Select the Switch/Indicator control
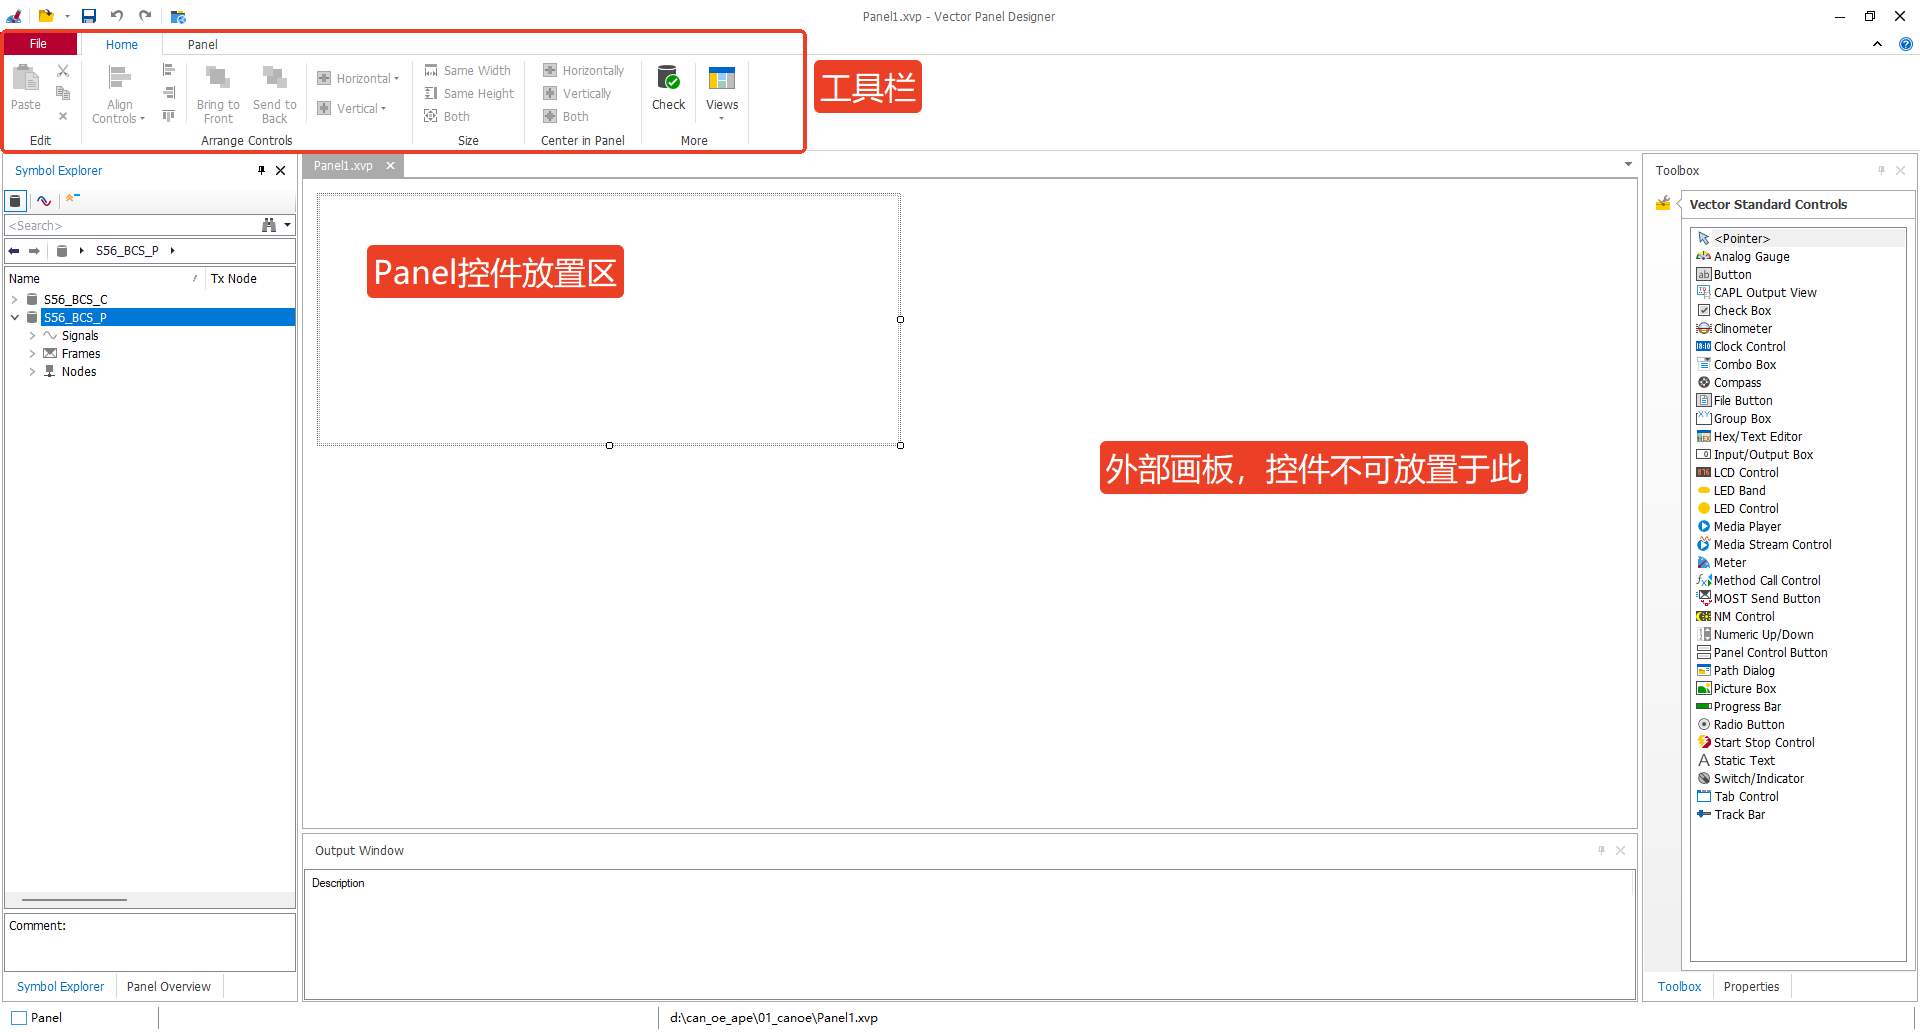The width and height of the screenshot is (1920, 1032). pyautogui.click(x=1750, y=779)
